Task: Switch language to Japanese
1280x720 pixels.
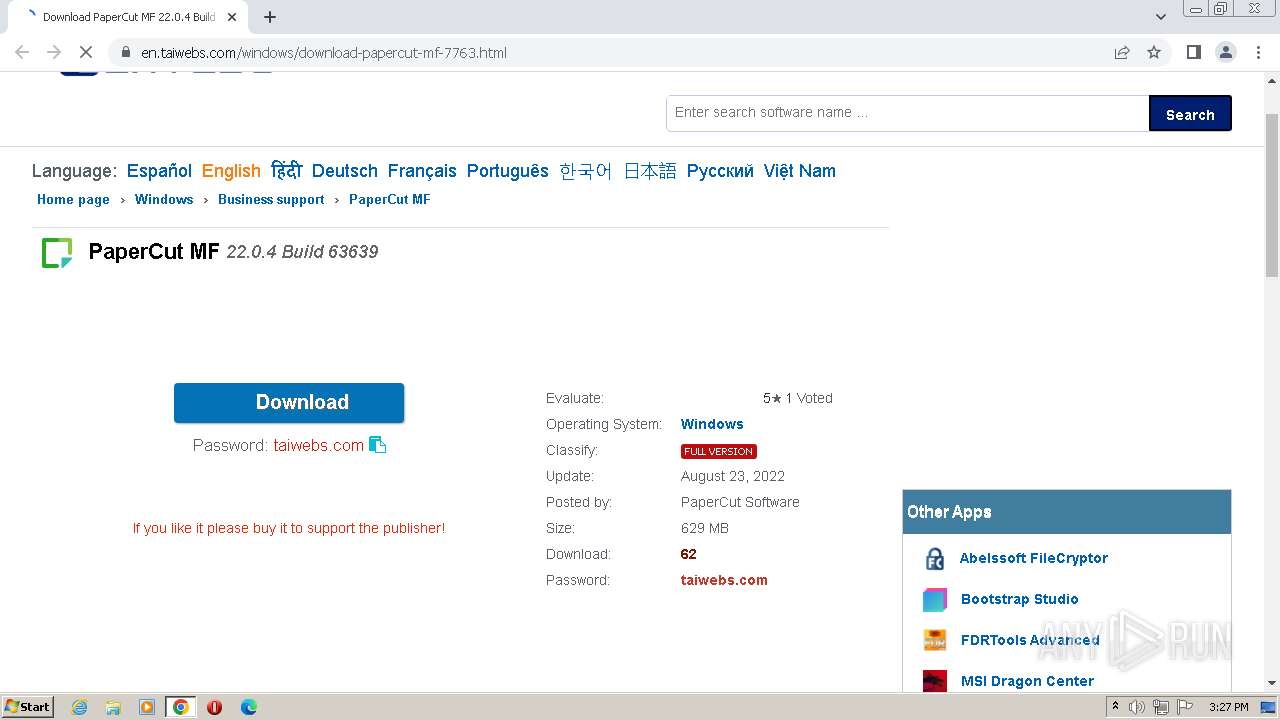Action: (x=650, y=171)
